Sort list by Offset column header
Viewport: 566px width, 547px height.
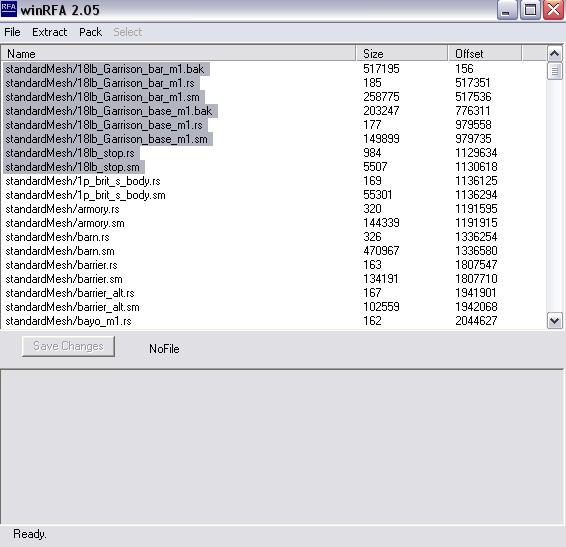pyautogui.click(x=485, y=54)
